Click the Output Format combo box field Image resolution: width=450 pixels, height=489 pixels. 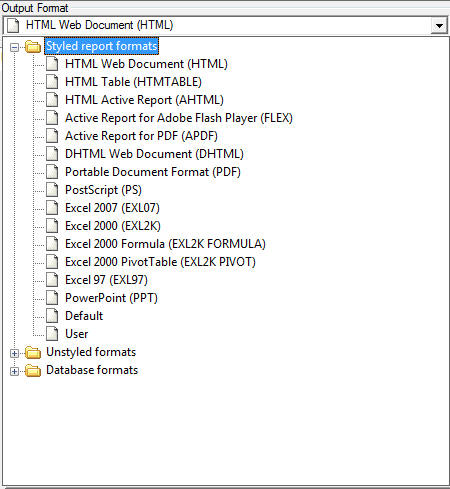[217, 26]
